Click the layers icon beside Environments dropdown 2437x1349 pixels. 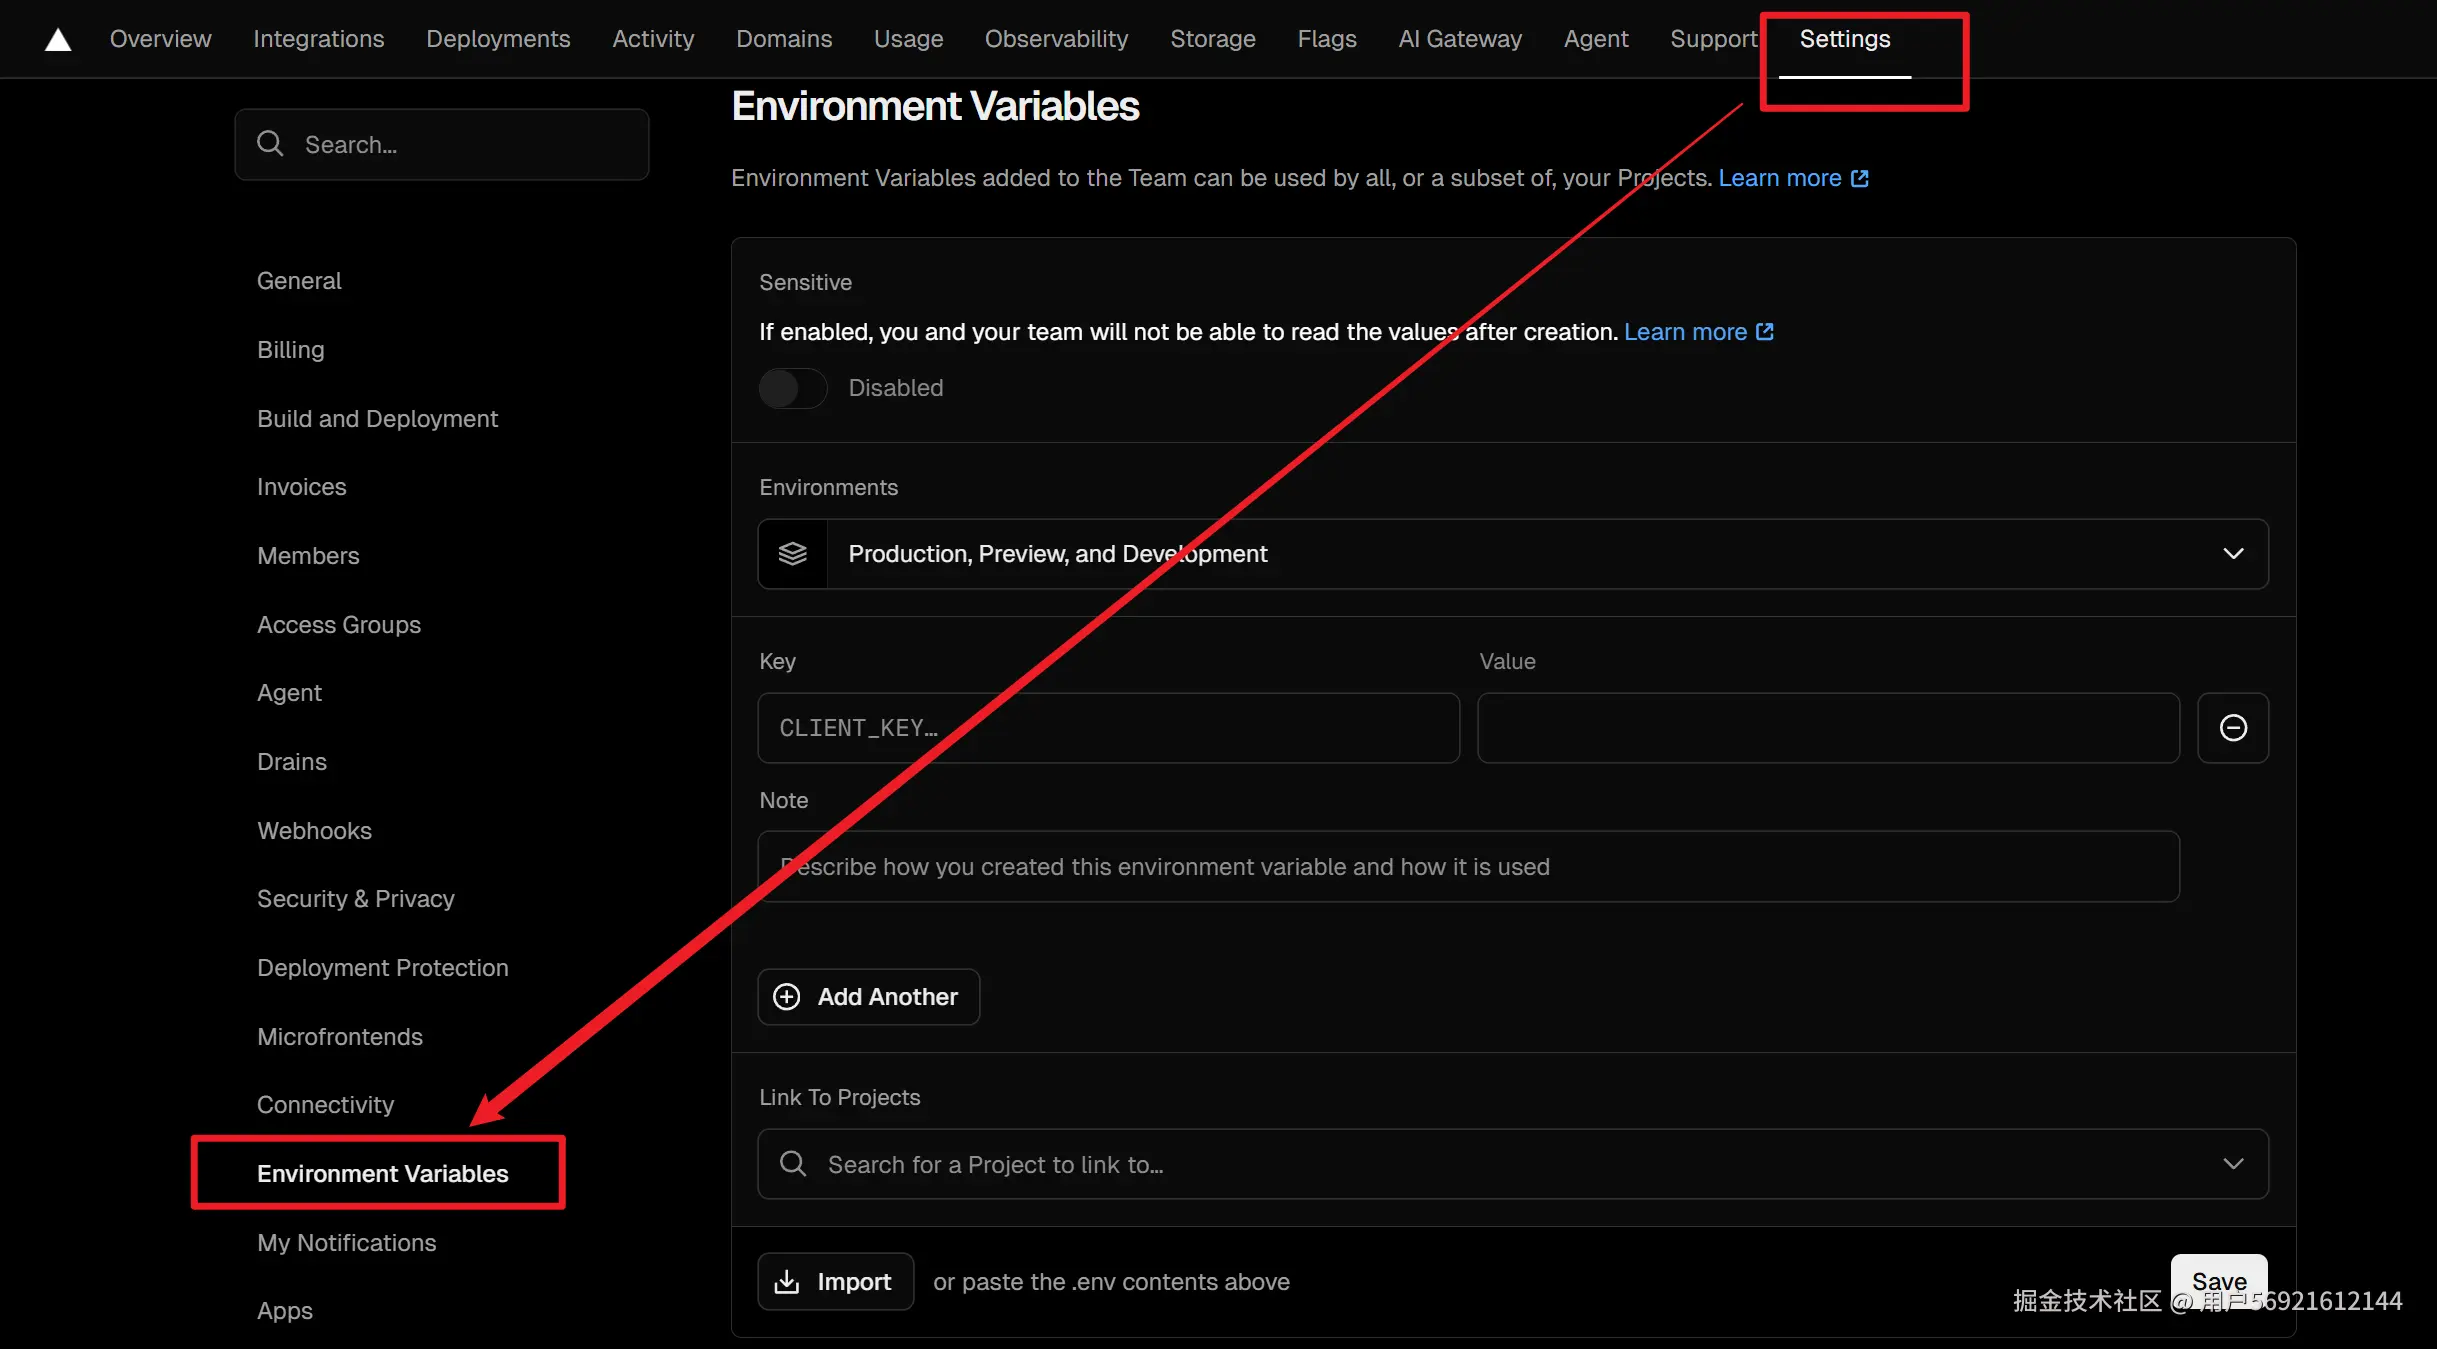[x=793, y=554]
